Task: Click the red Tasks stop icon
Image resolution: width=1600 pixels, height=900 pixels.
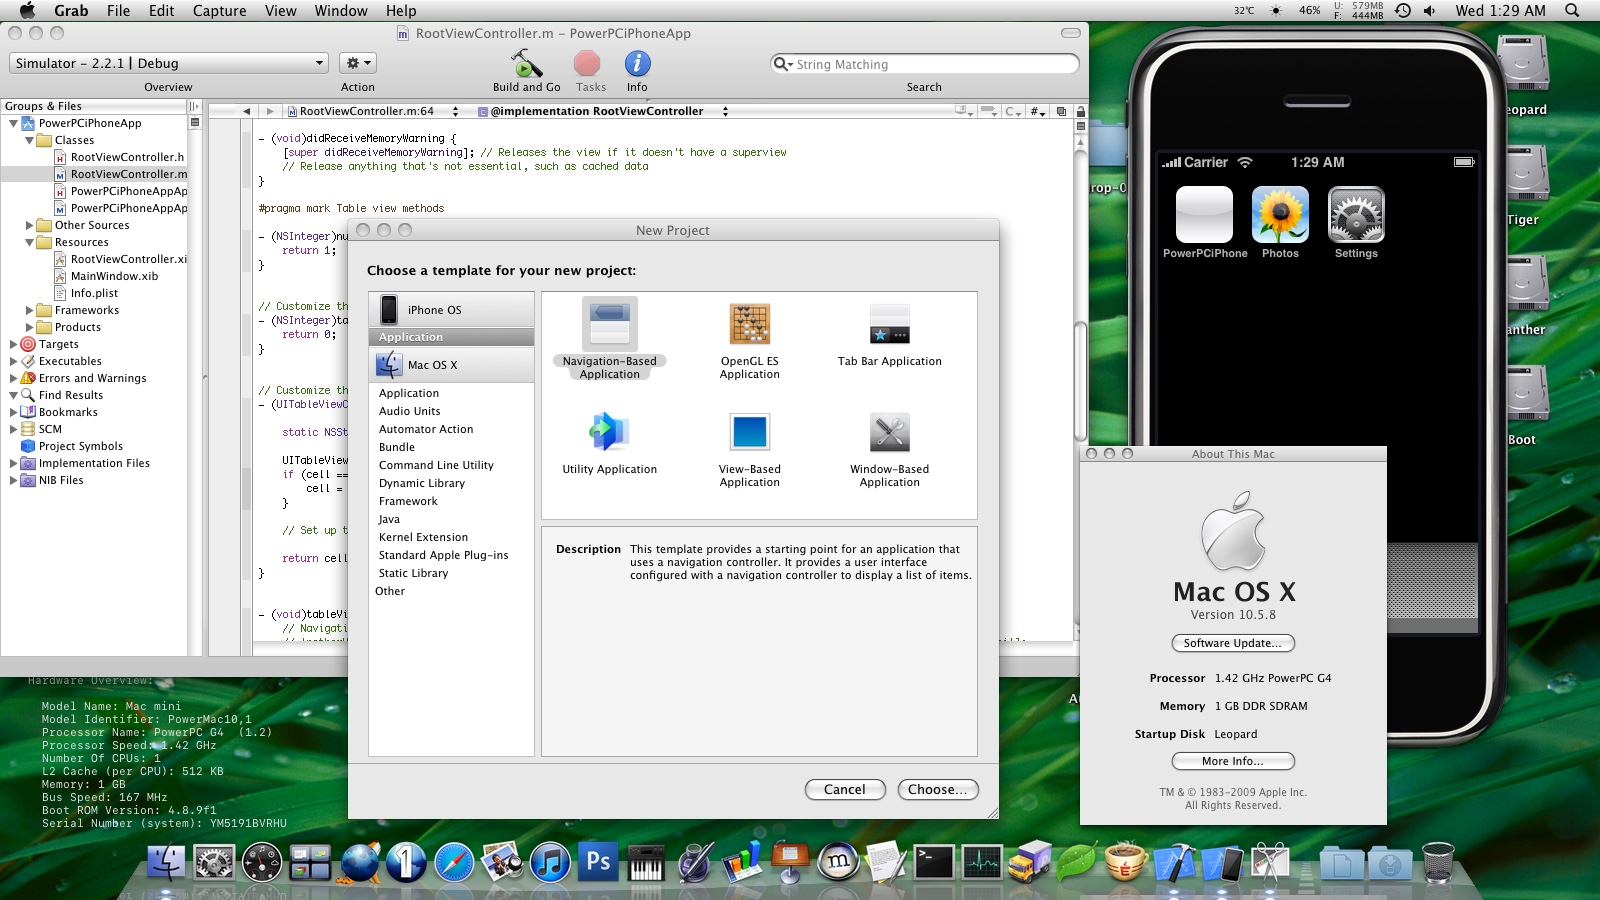Action: pos(588,64)
